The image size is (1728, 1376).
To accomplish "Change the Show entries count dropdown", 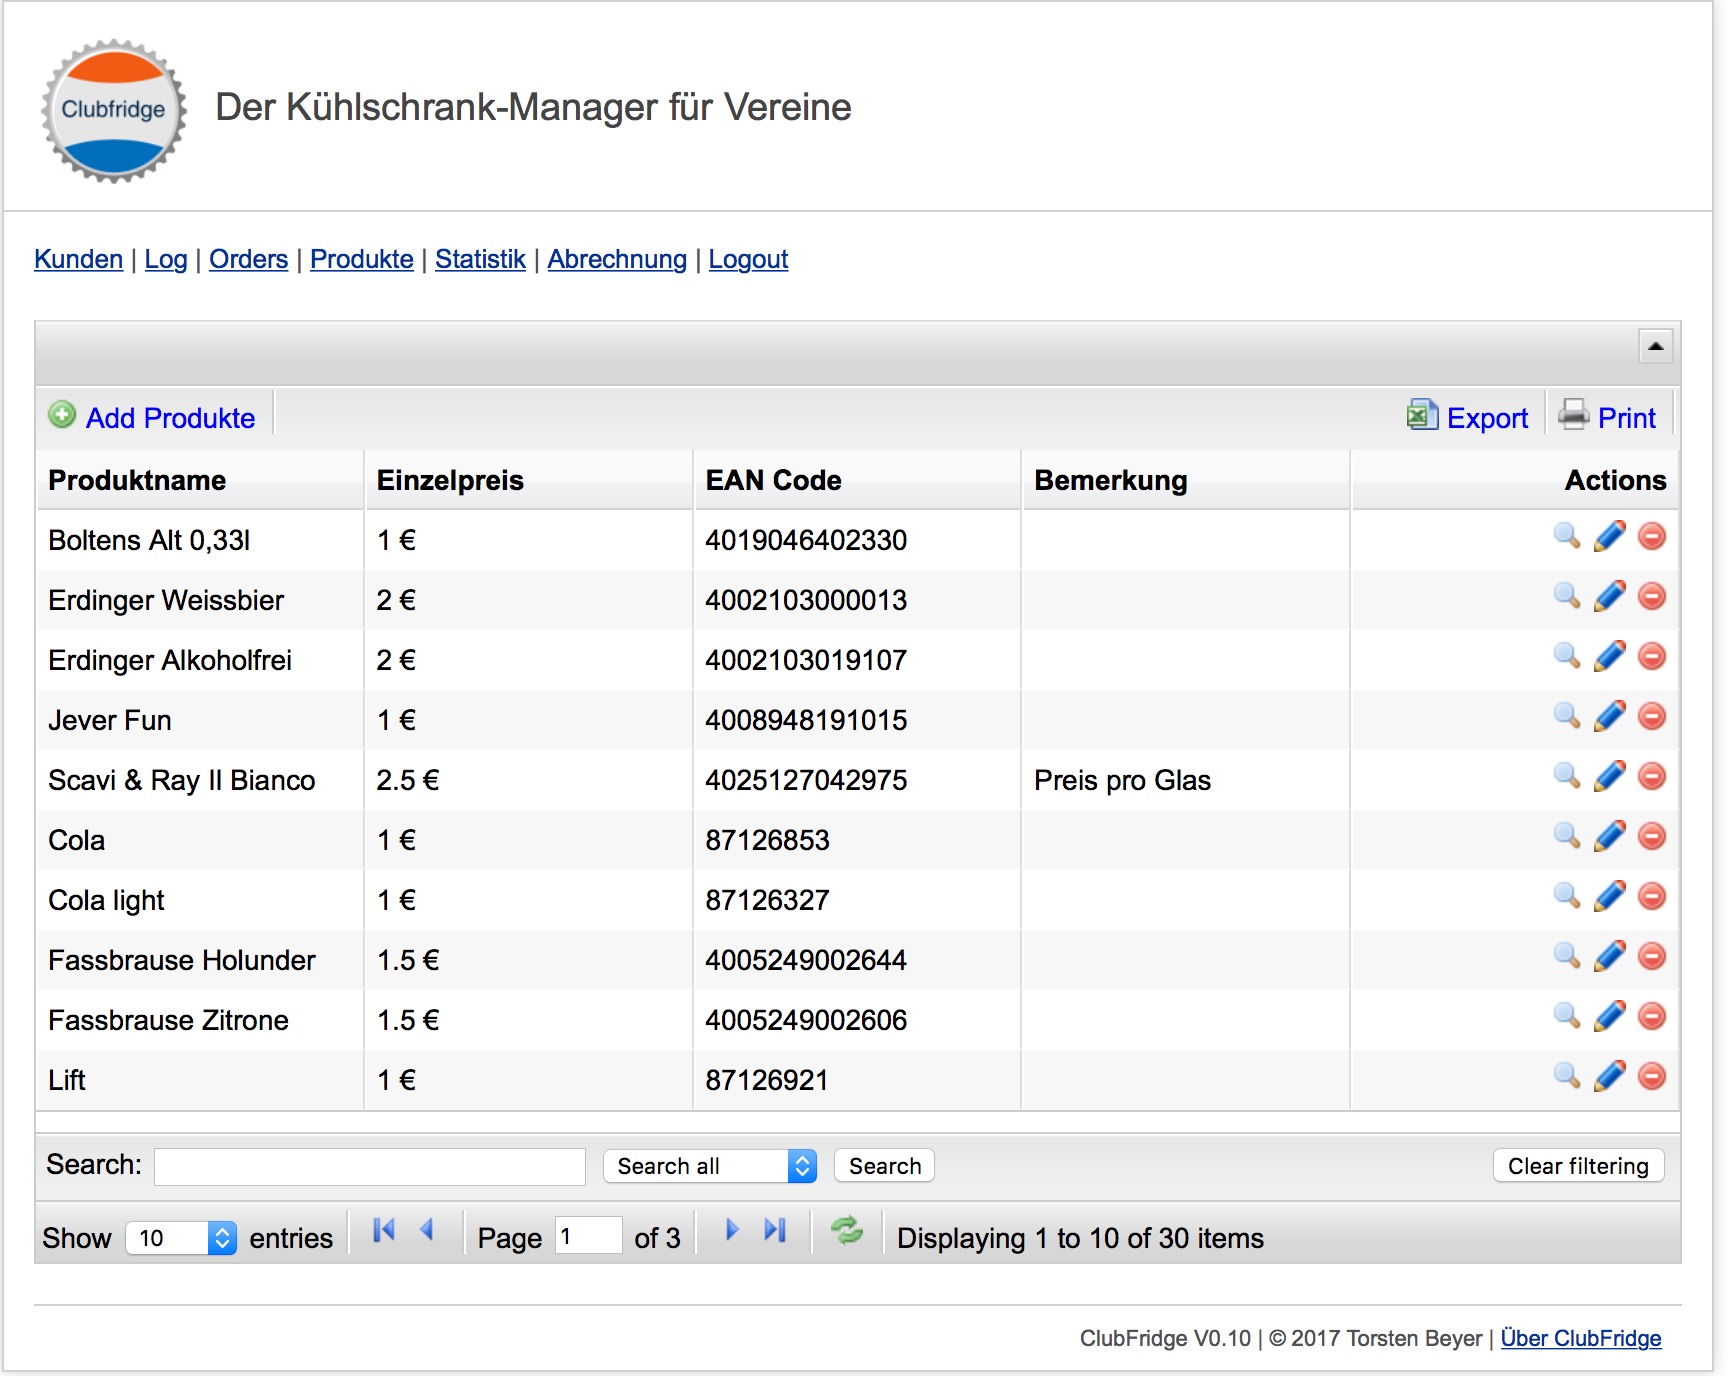I will point(181,1238).
